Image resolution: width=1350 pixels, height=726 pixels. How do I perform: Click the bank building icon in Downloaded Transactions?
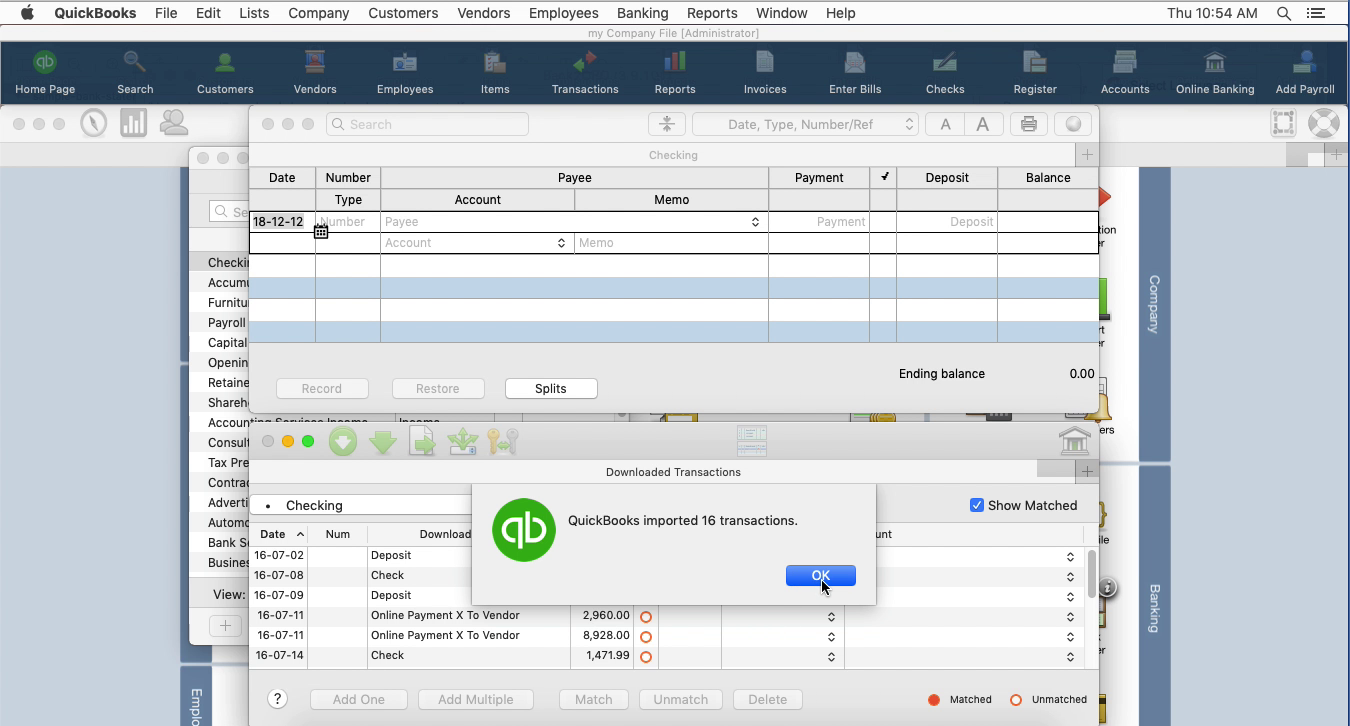[x=1074, y=441]
